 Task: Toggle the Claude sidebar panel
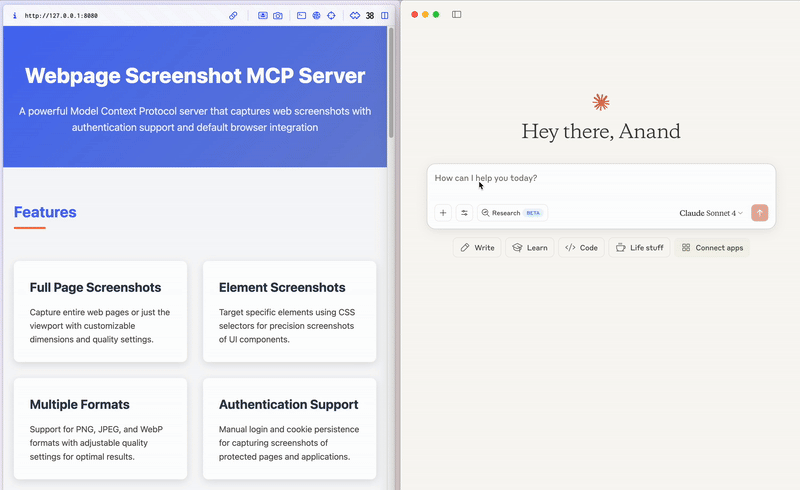457,14
